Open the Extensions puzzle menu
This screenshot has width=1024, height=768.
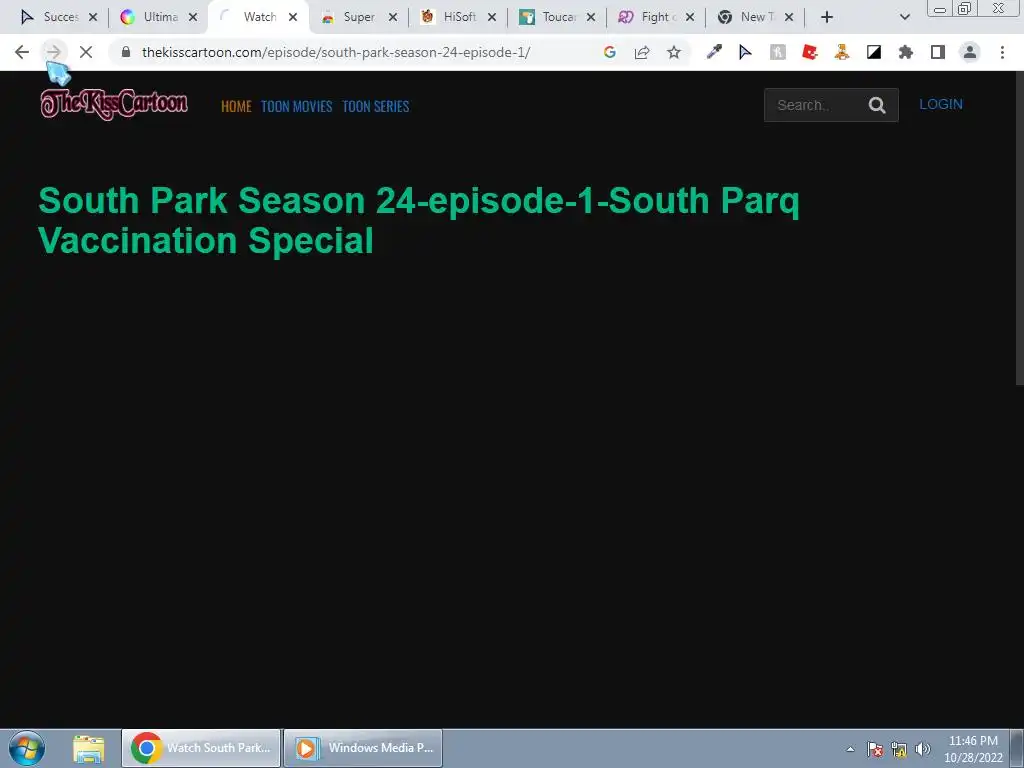[906, 52]
